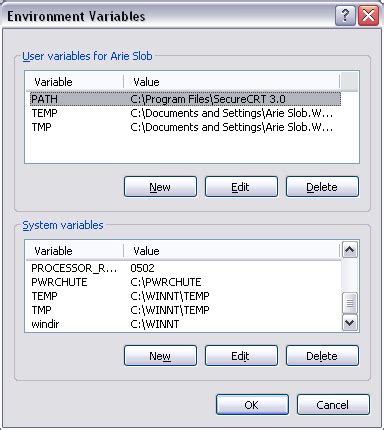Select the user TEMP variable row

[185, 113]
